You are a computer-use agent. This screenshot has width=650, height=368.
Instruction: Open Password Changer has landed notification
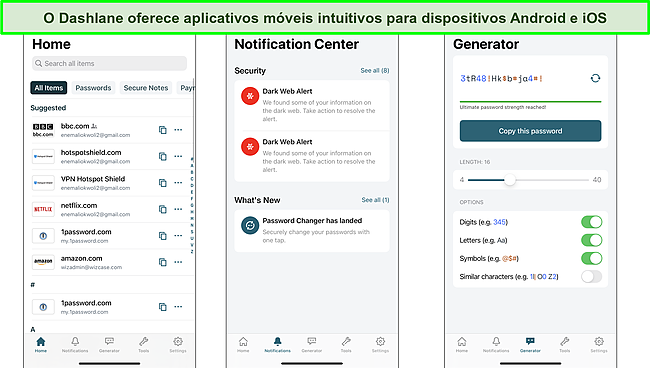point(312,231)
